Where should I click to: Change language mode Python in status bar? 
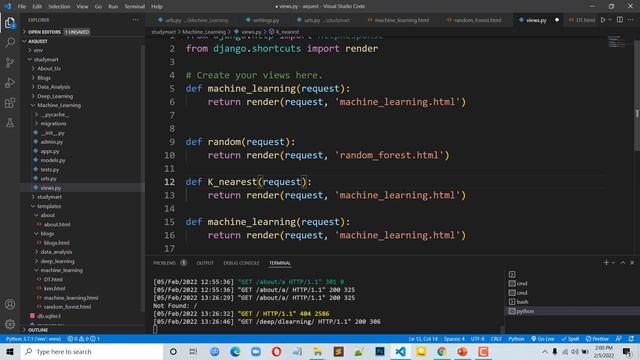(x=516, y=339)
